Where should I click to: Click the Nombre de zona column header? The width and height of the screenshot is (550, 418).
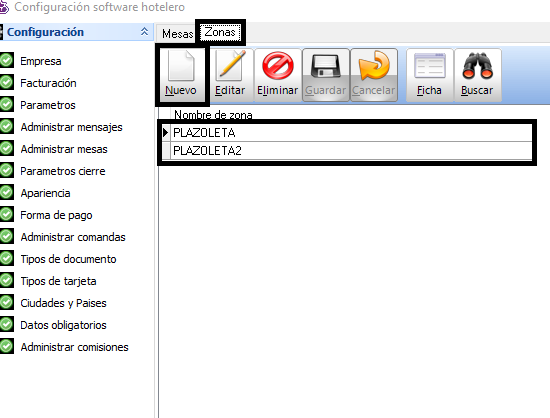click(x=213, y=114)
